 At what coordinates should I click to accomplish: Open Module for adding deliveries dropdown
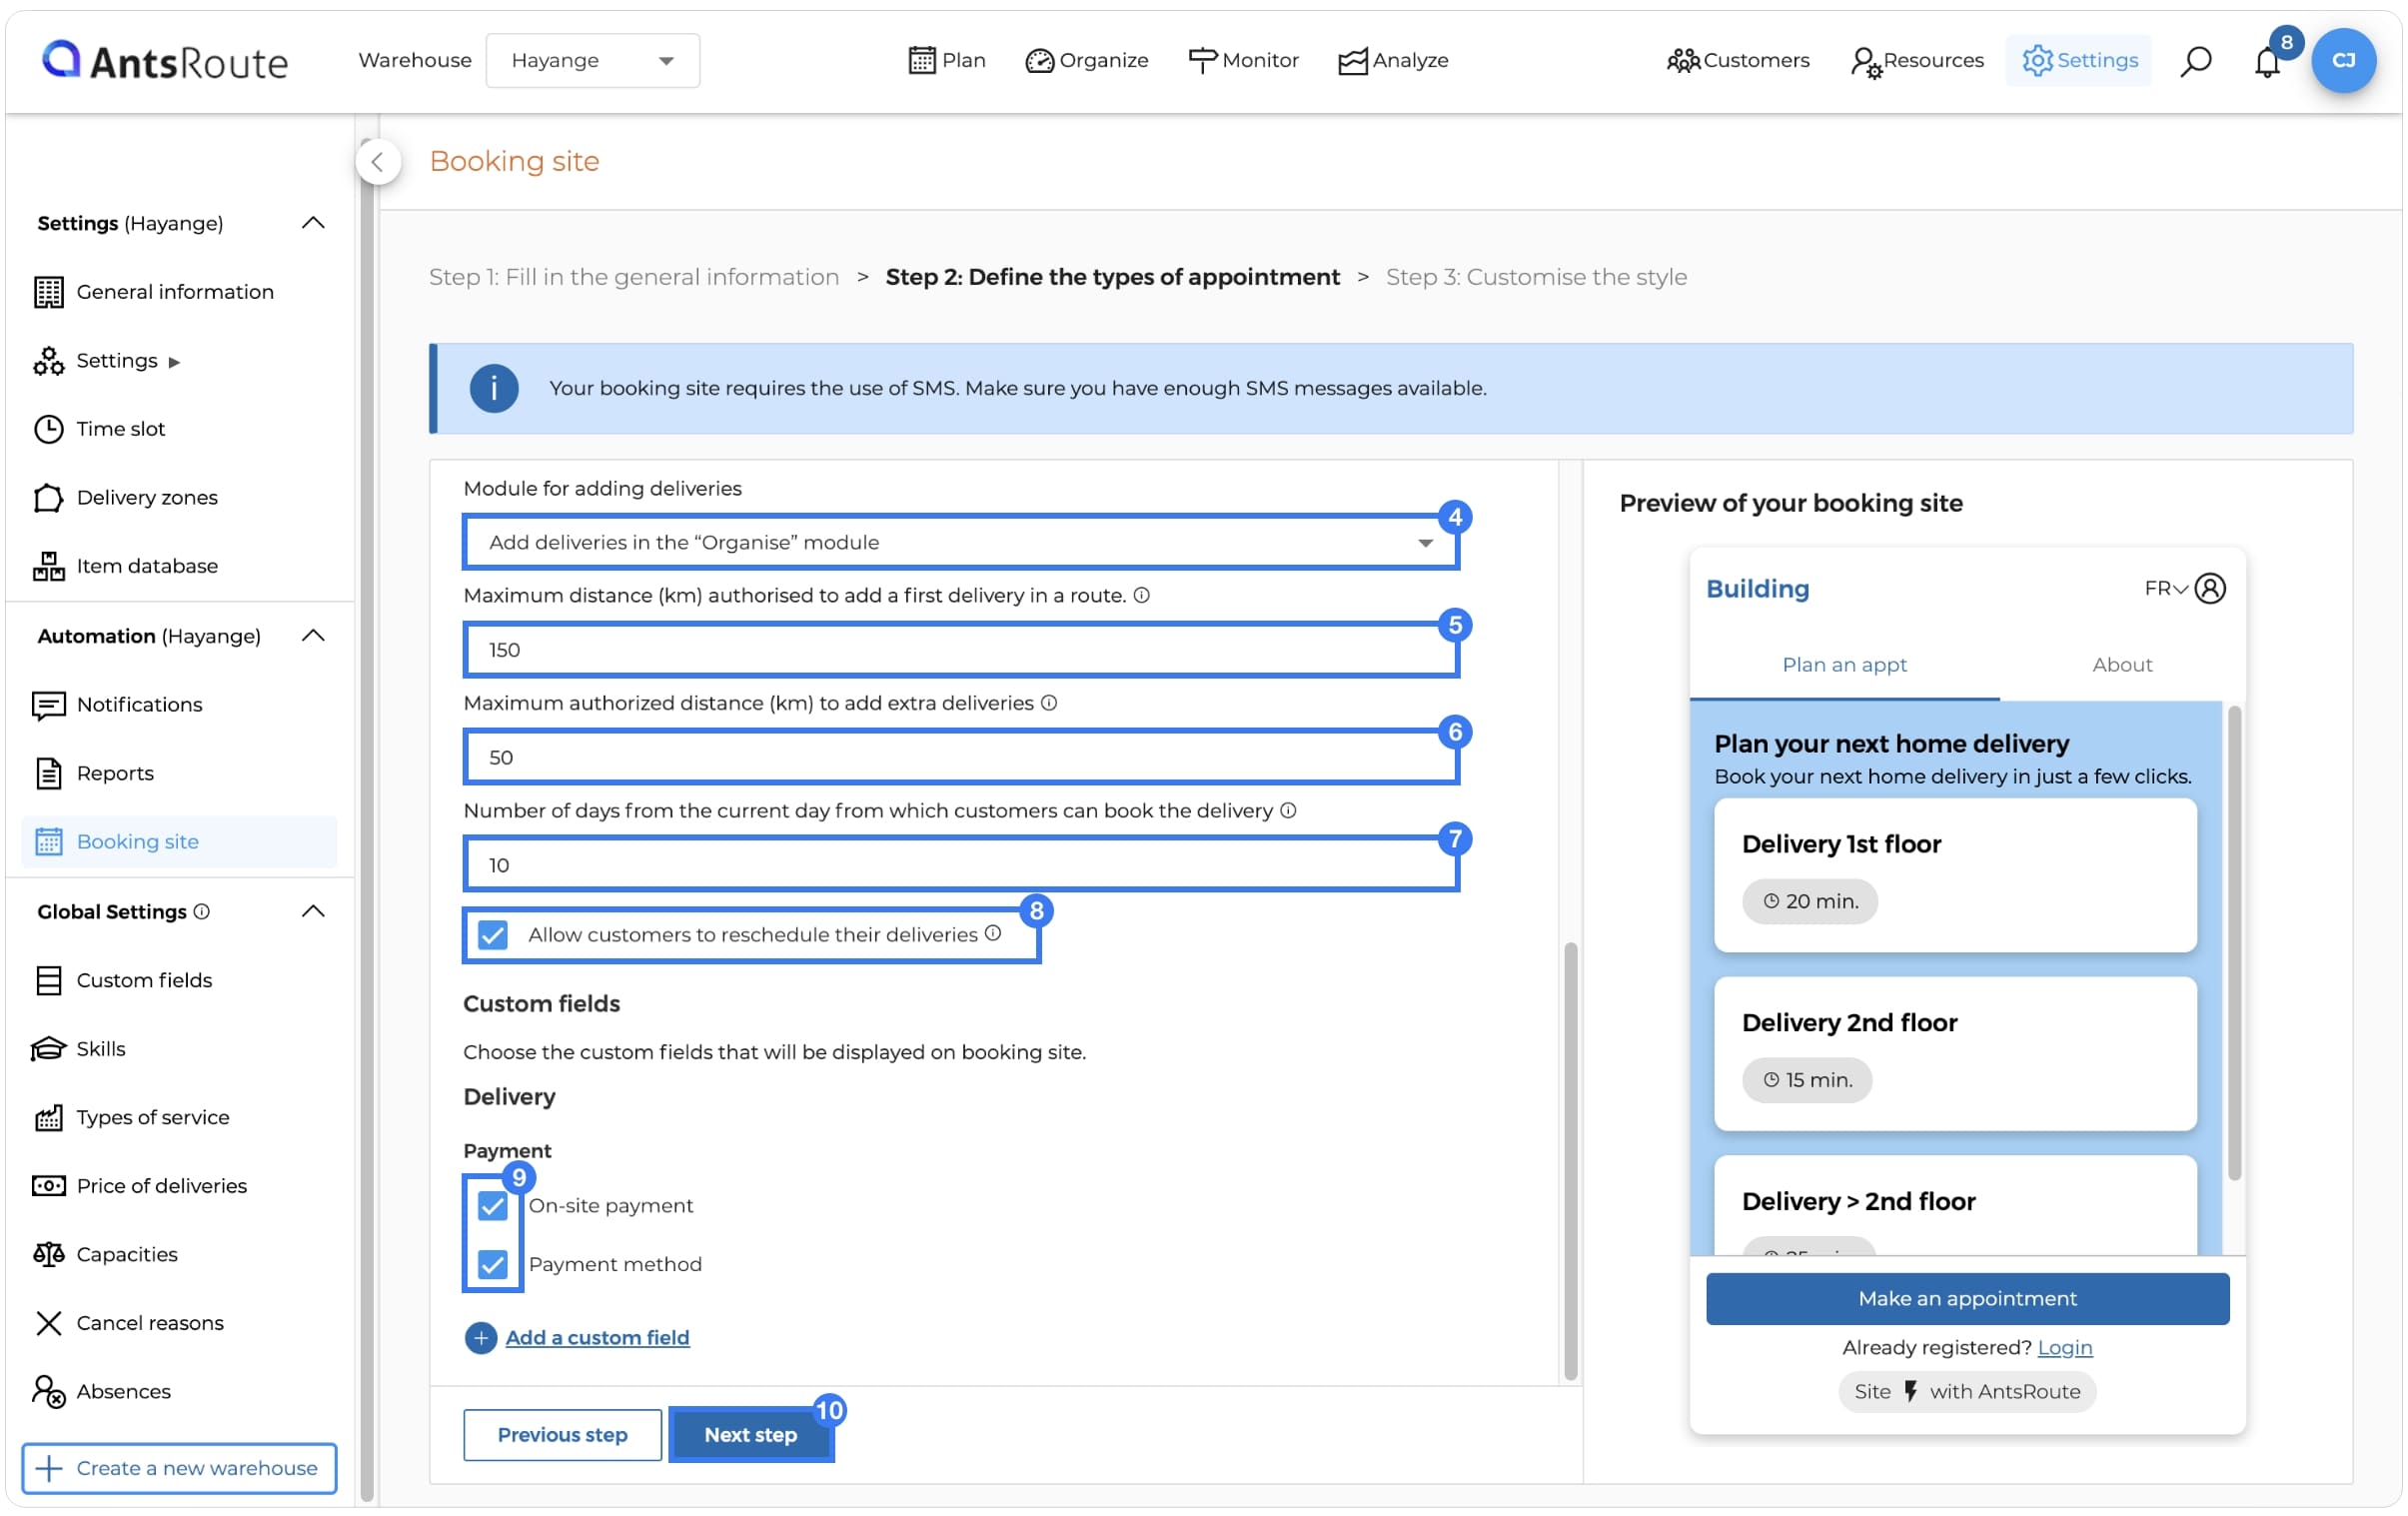tap(961, 542)
